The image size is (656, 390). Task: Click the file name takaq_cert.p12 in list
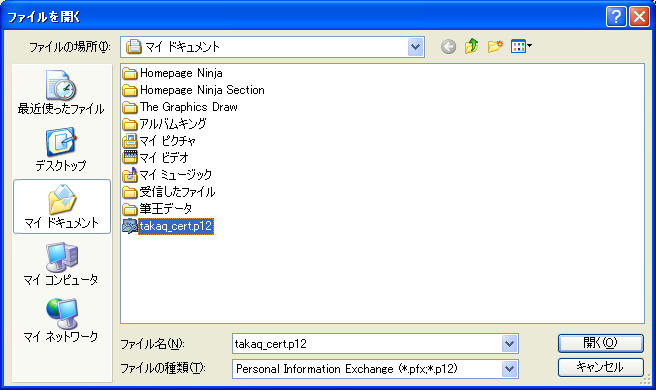[176, 226]
